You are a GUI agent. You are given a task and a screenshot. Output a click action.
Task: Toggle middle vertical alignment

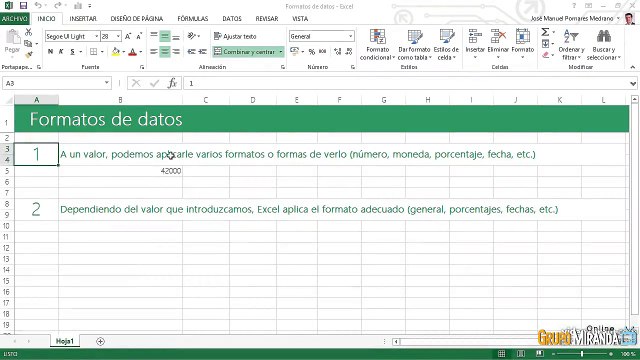(165, 36)
